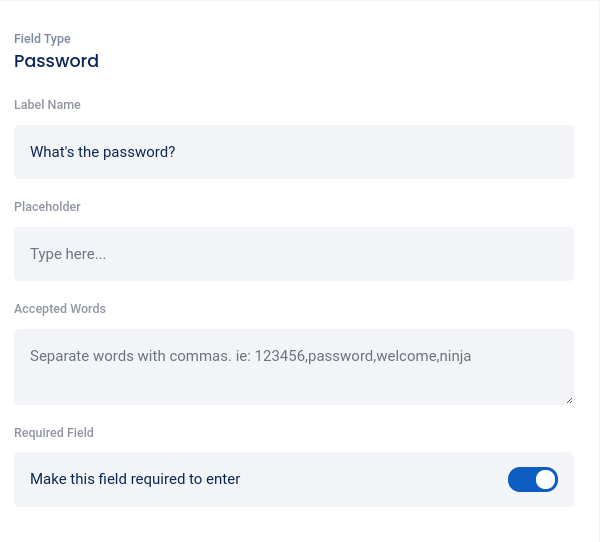Disable the required field toggle switch

(x=532, y=480)
